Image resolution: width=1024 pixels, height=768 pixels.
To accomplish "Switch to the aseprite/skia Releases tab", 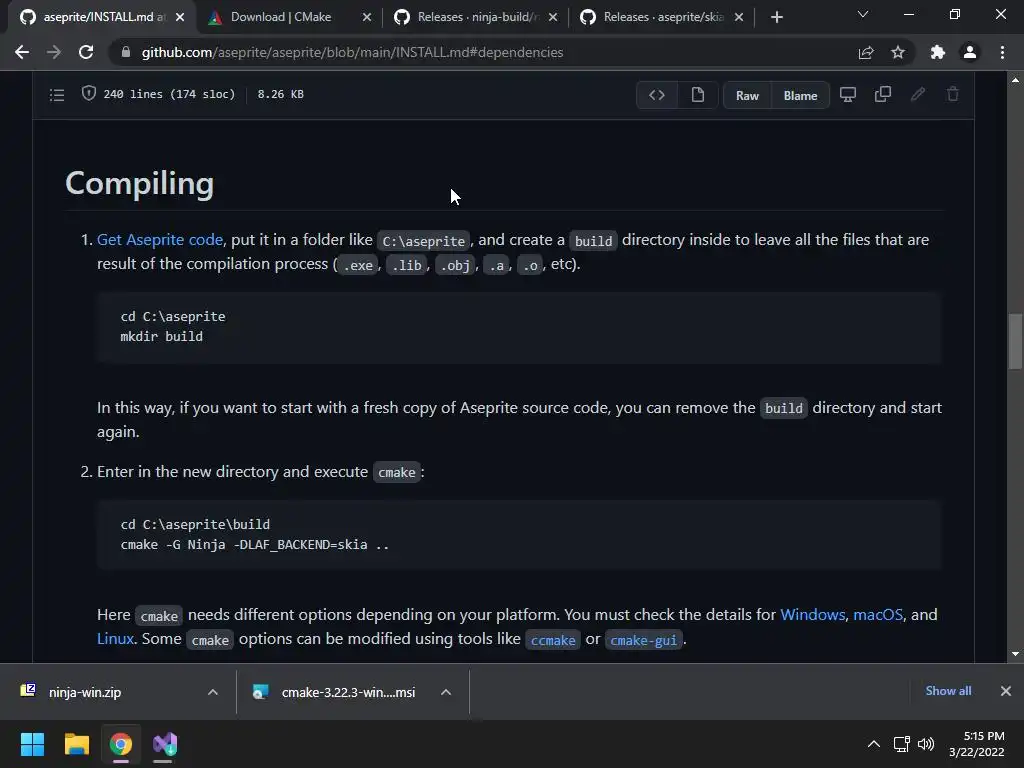I will pyautogui.click(x=661, y=17).
